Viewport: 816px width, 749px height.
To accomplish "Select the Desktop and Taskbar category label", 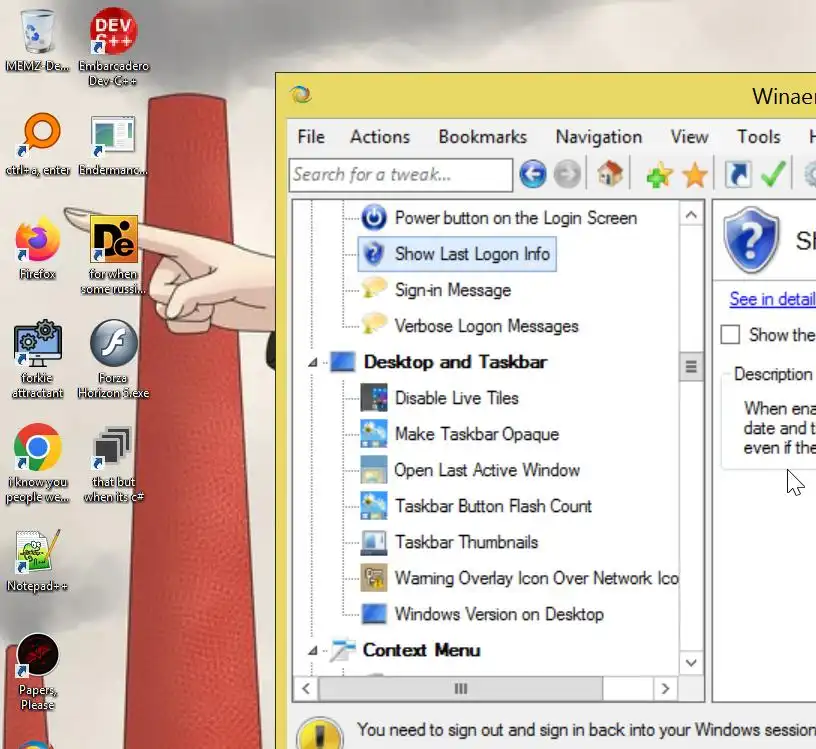I will click(455, 362).
